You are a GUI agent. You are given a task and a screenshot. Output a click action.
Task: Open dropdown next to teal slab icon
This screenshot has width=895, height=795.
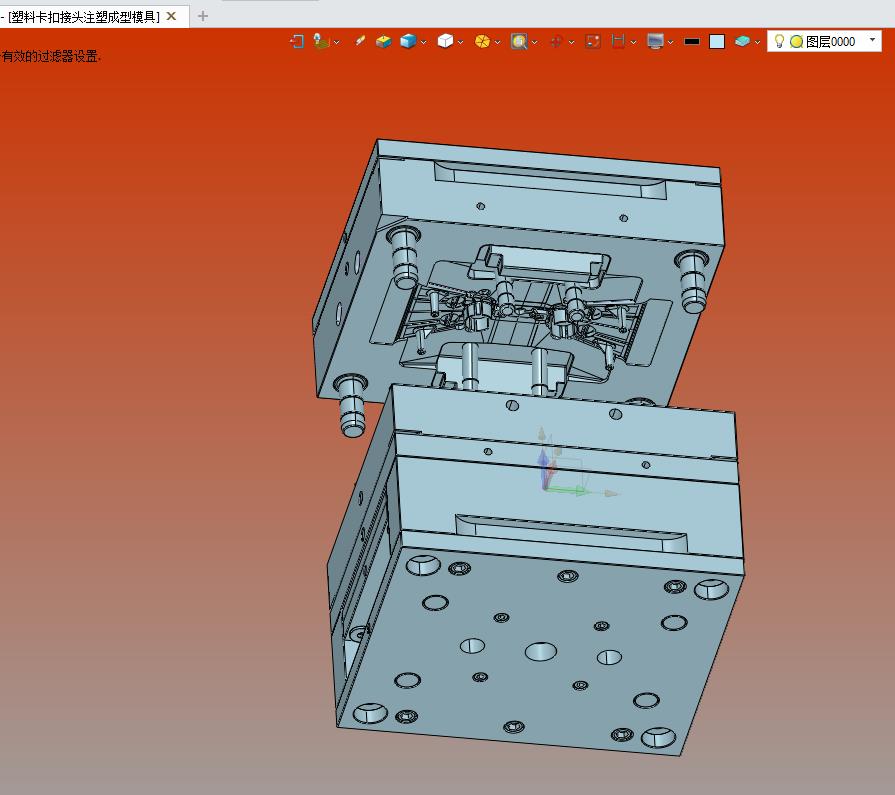[757, 42]
